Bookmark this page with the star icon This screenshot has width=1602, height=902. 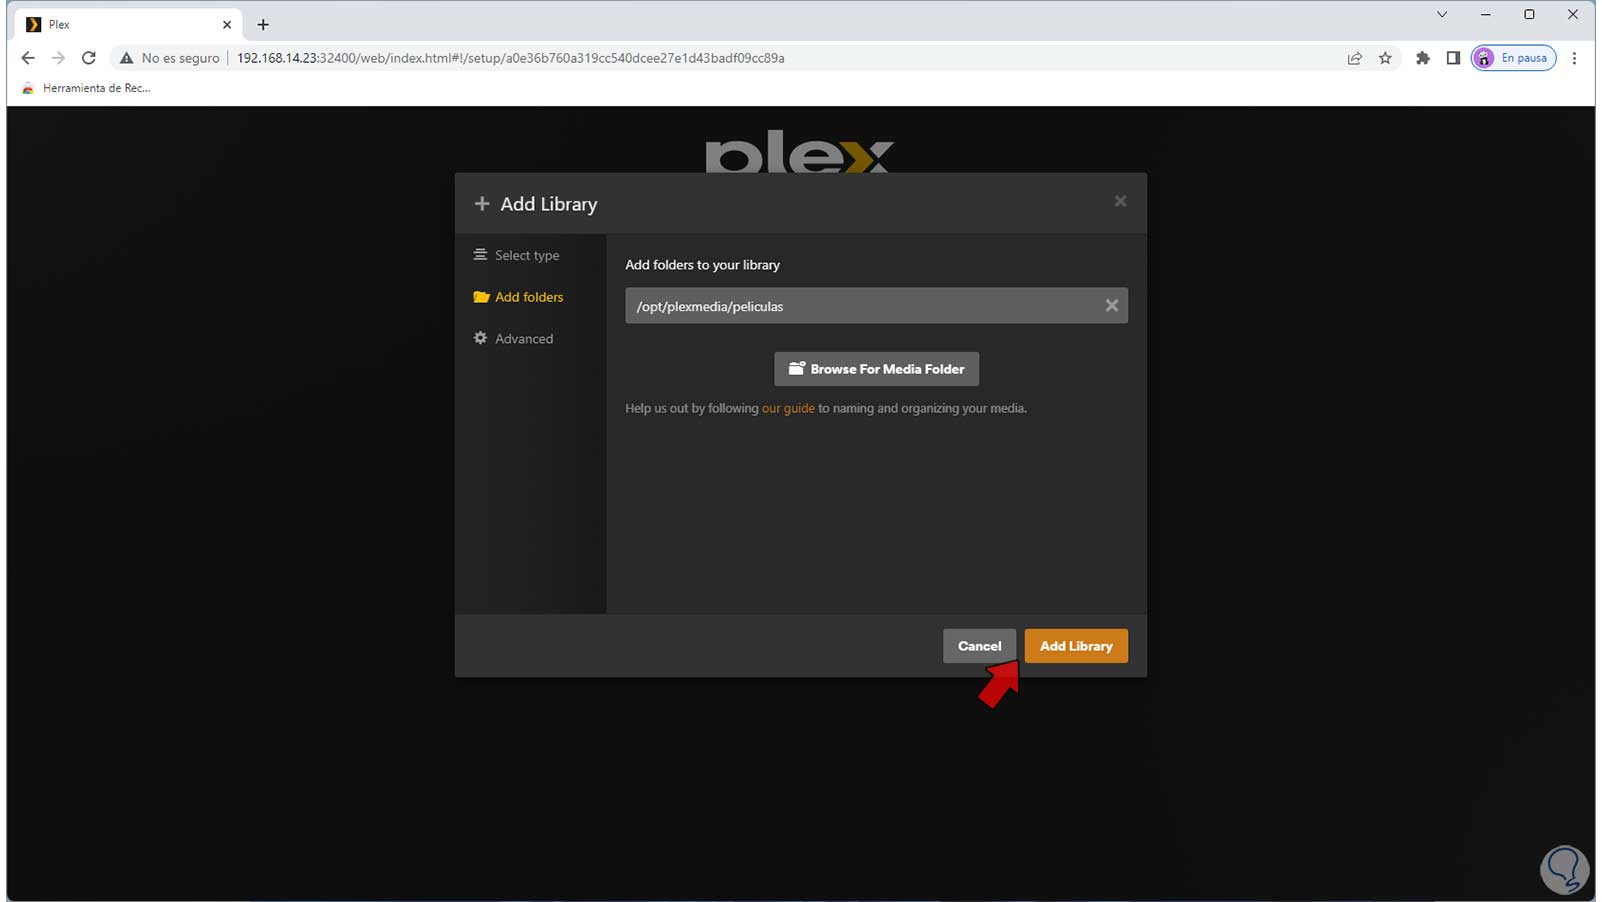[x=1385, y=58]
